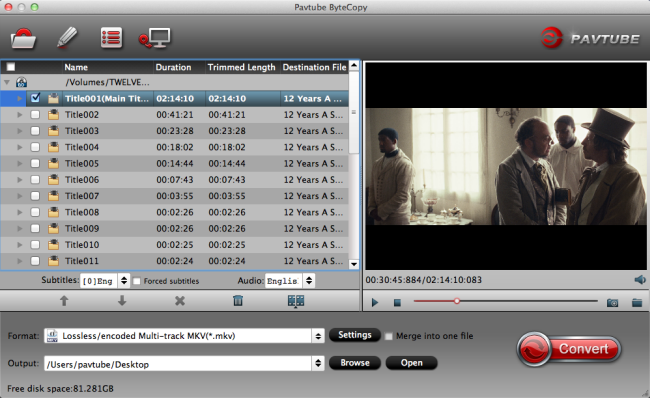Click the Trimmed Length column header
This screenshot has width=650, height=398.
click(x=241, y=67)
